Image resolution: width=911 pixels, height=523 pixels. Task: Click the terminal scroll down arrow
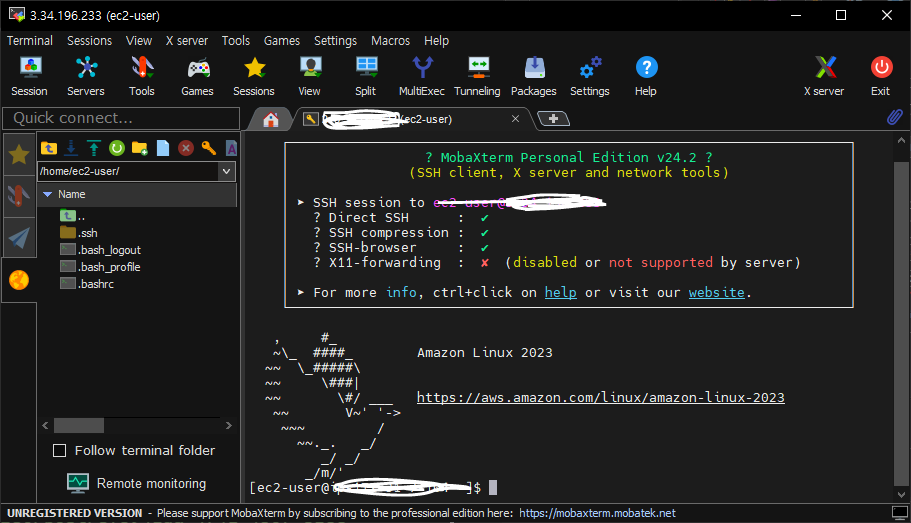point(901,495)
